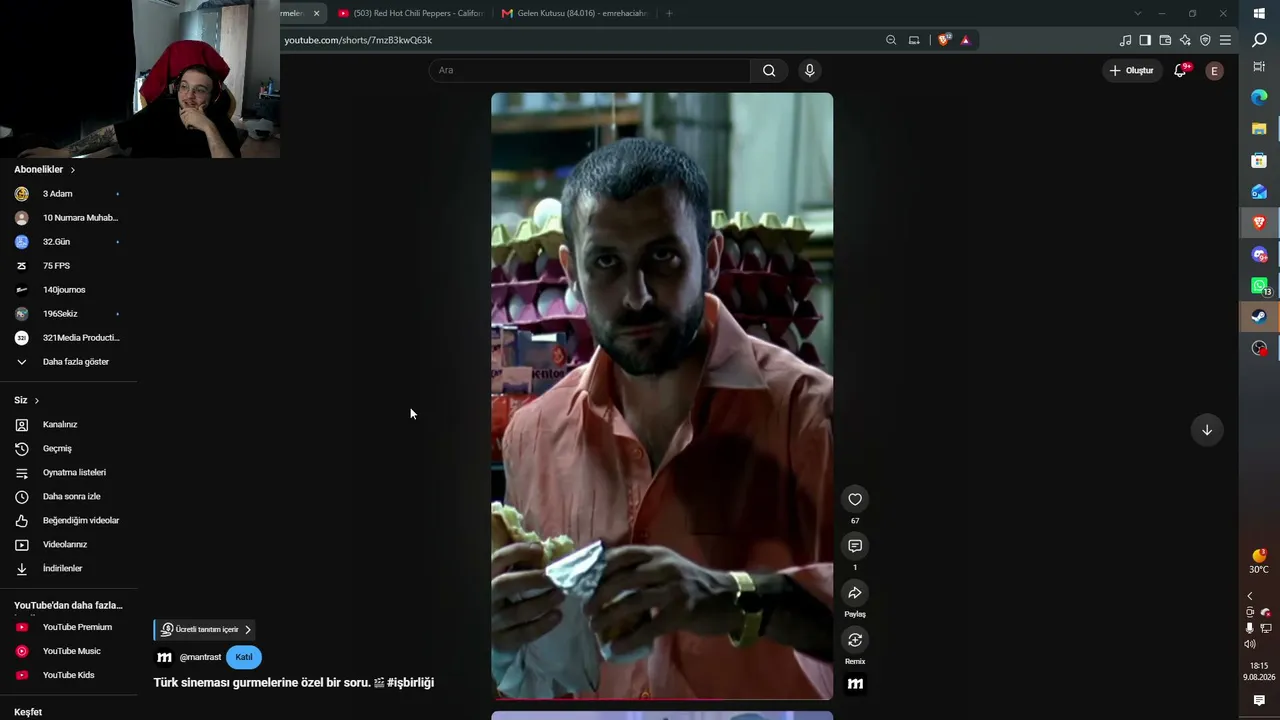
Task: Open the Brave Wallet icon
Action: (x=1165, y=40)
